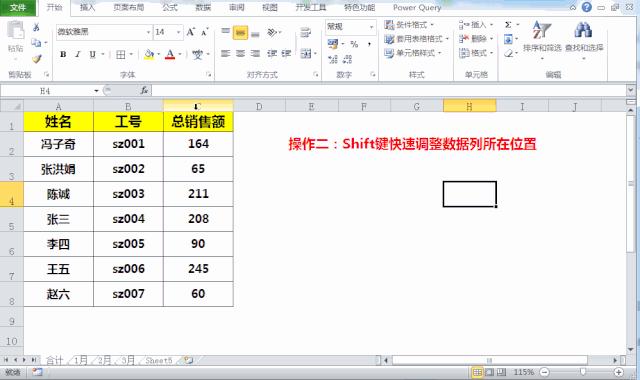Click the fx insert function icon
640x380 pixels.
[x=144, y=91]
